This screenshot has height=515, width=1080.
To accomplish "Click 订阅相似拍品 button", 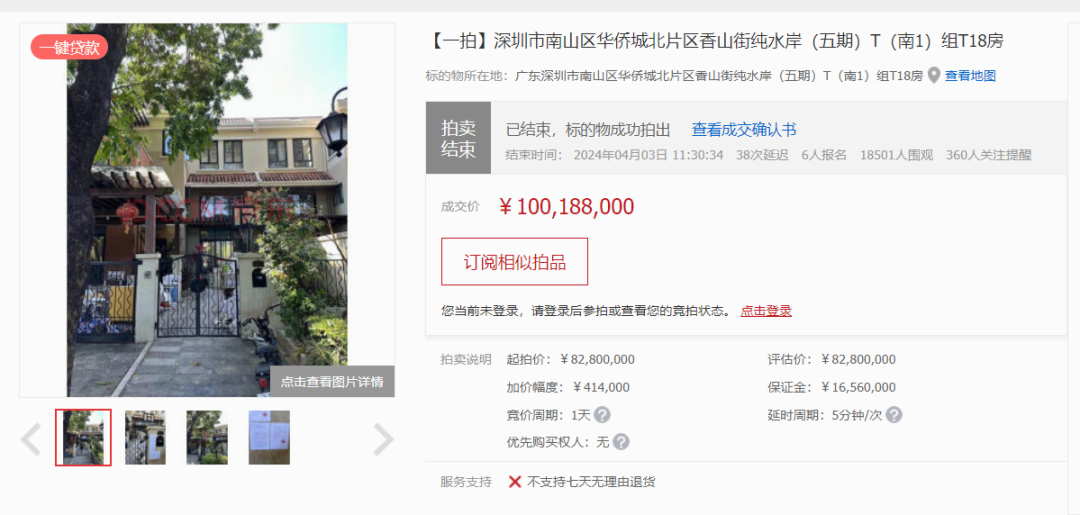I will pyautogui.click(x=515, y=262).
